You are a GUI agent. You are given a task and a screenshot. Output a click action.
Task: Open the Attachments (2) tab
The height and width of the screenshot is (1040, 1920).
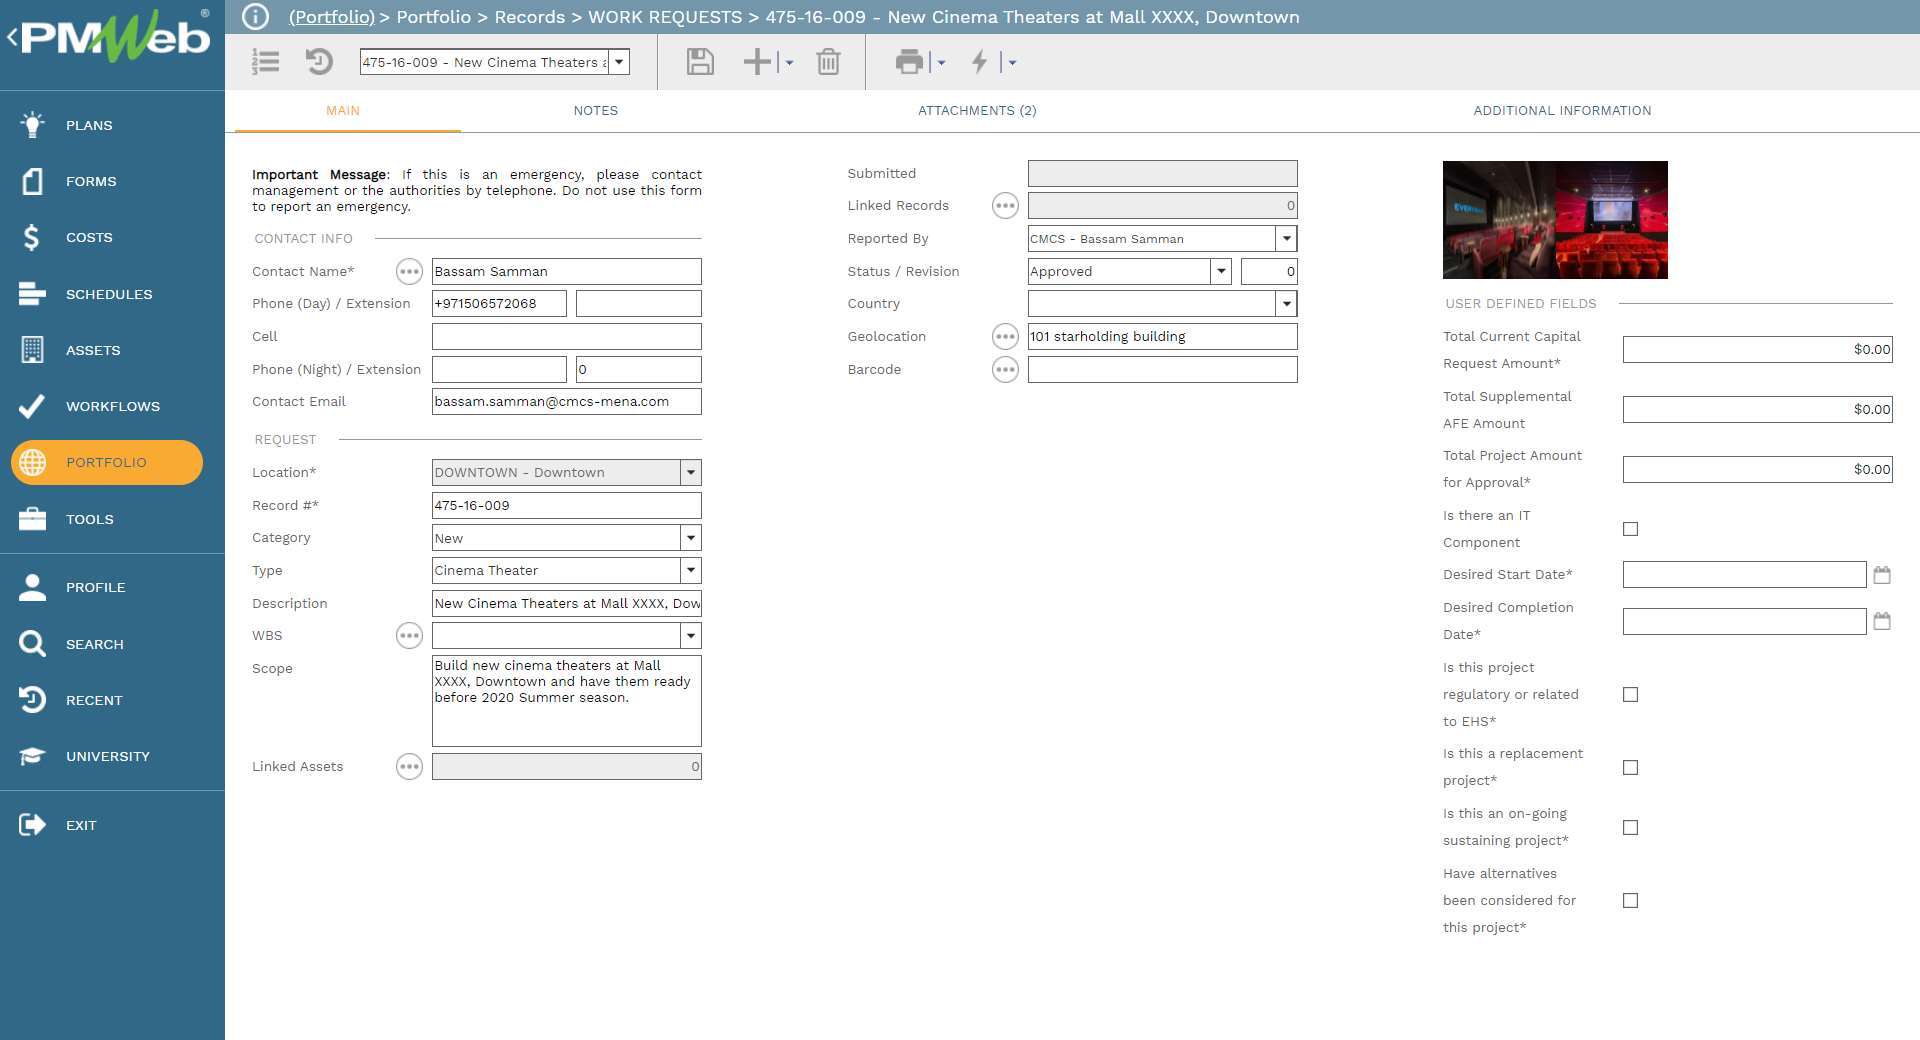point(977,111)
